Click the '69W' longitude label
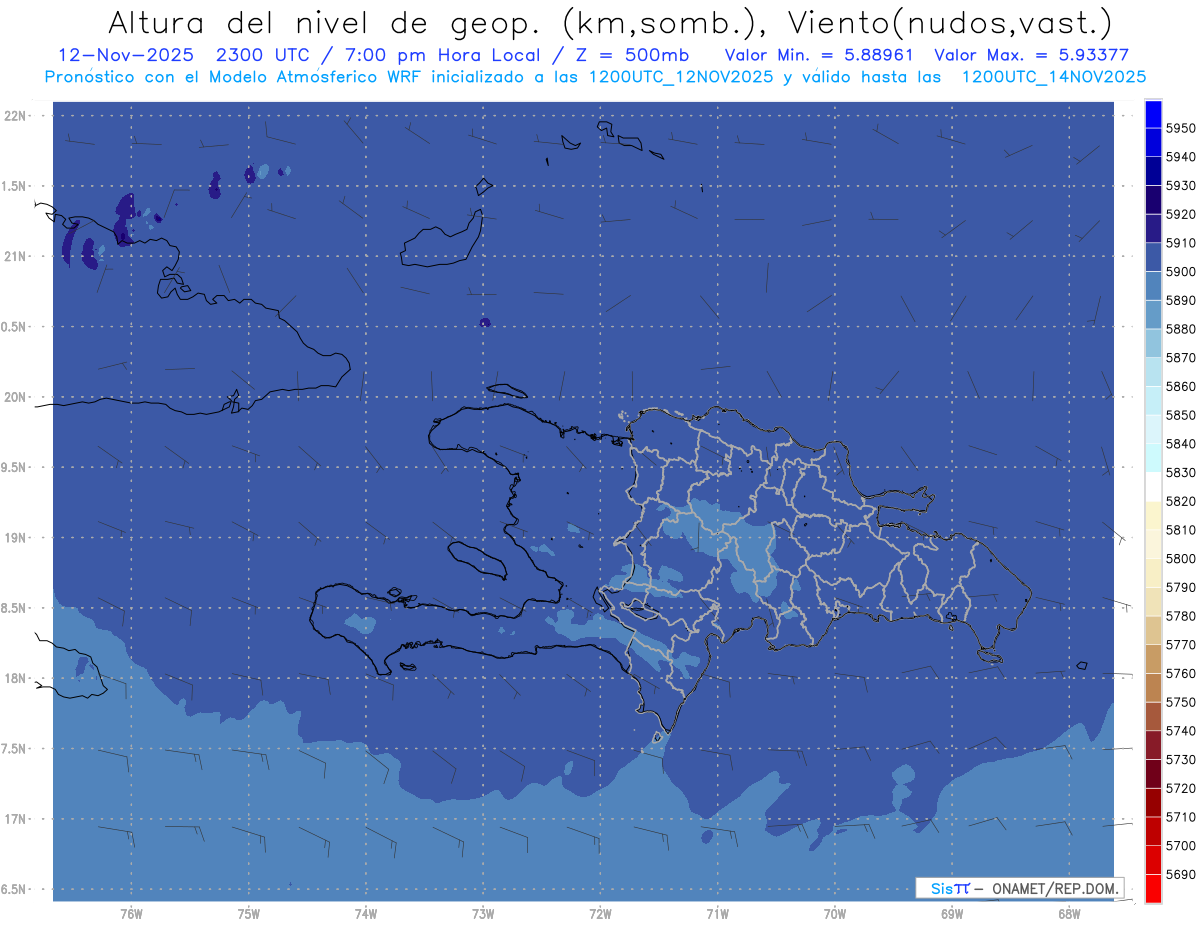Viewport: 1200px width, 927px height. click(952, 914)
